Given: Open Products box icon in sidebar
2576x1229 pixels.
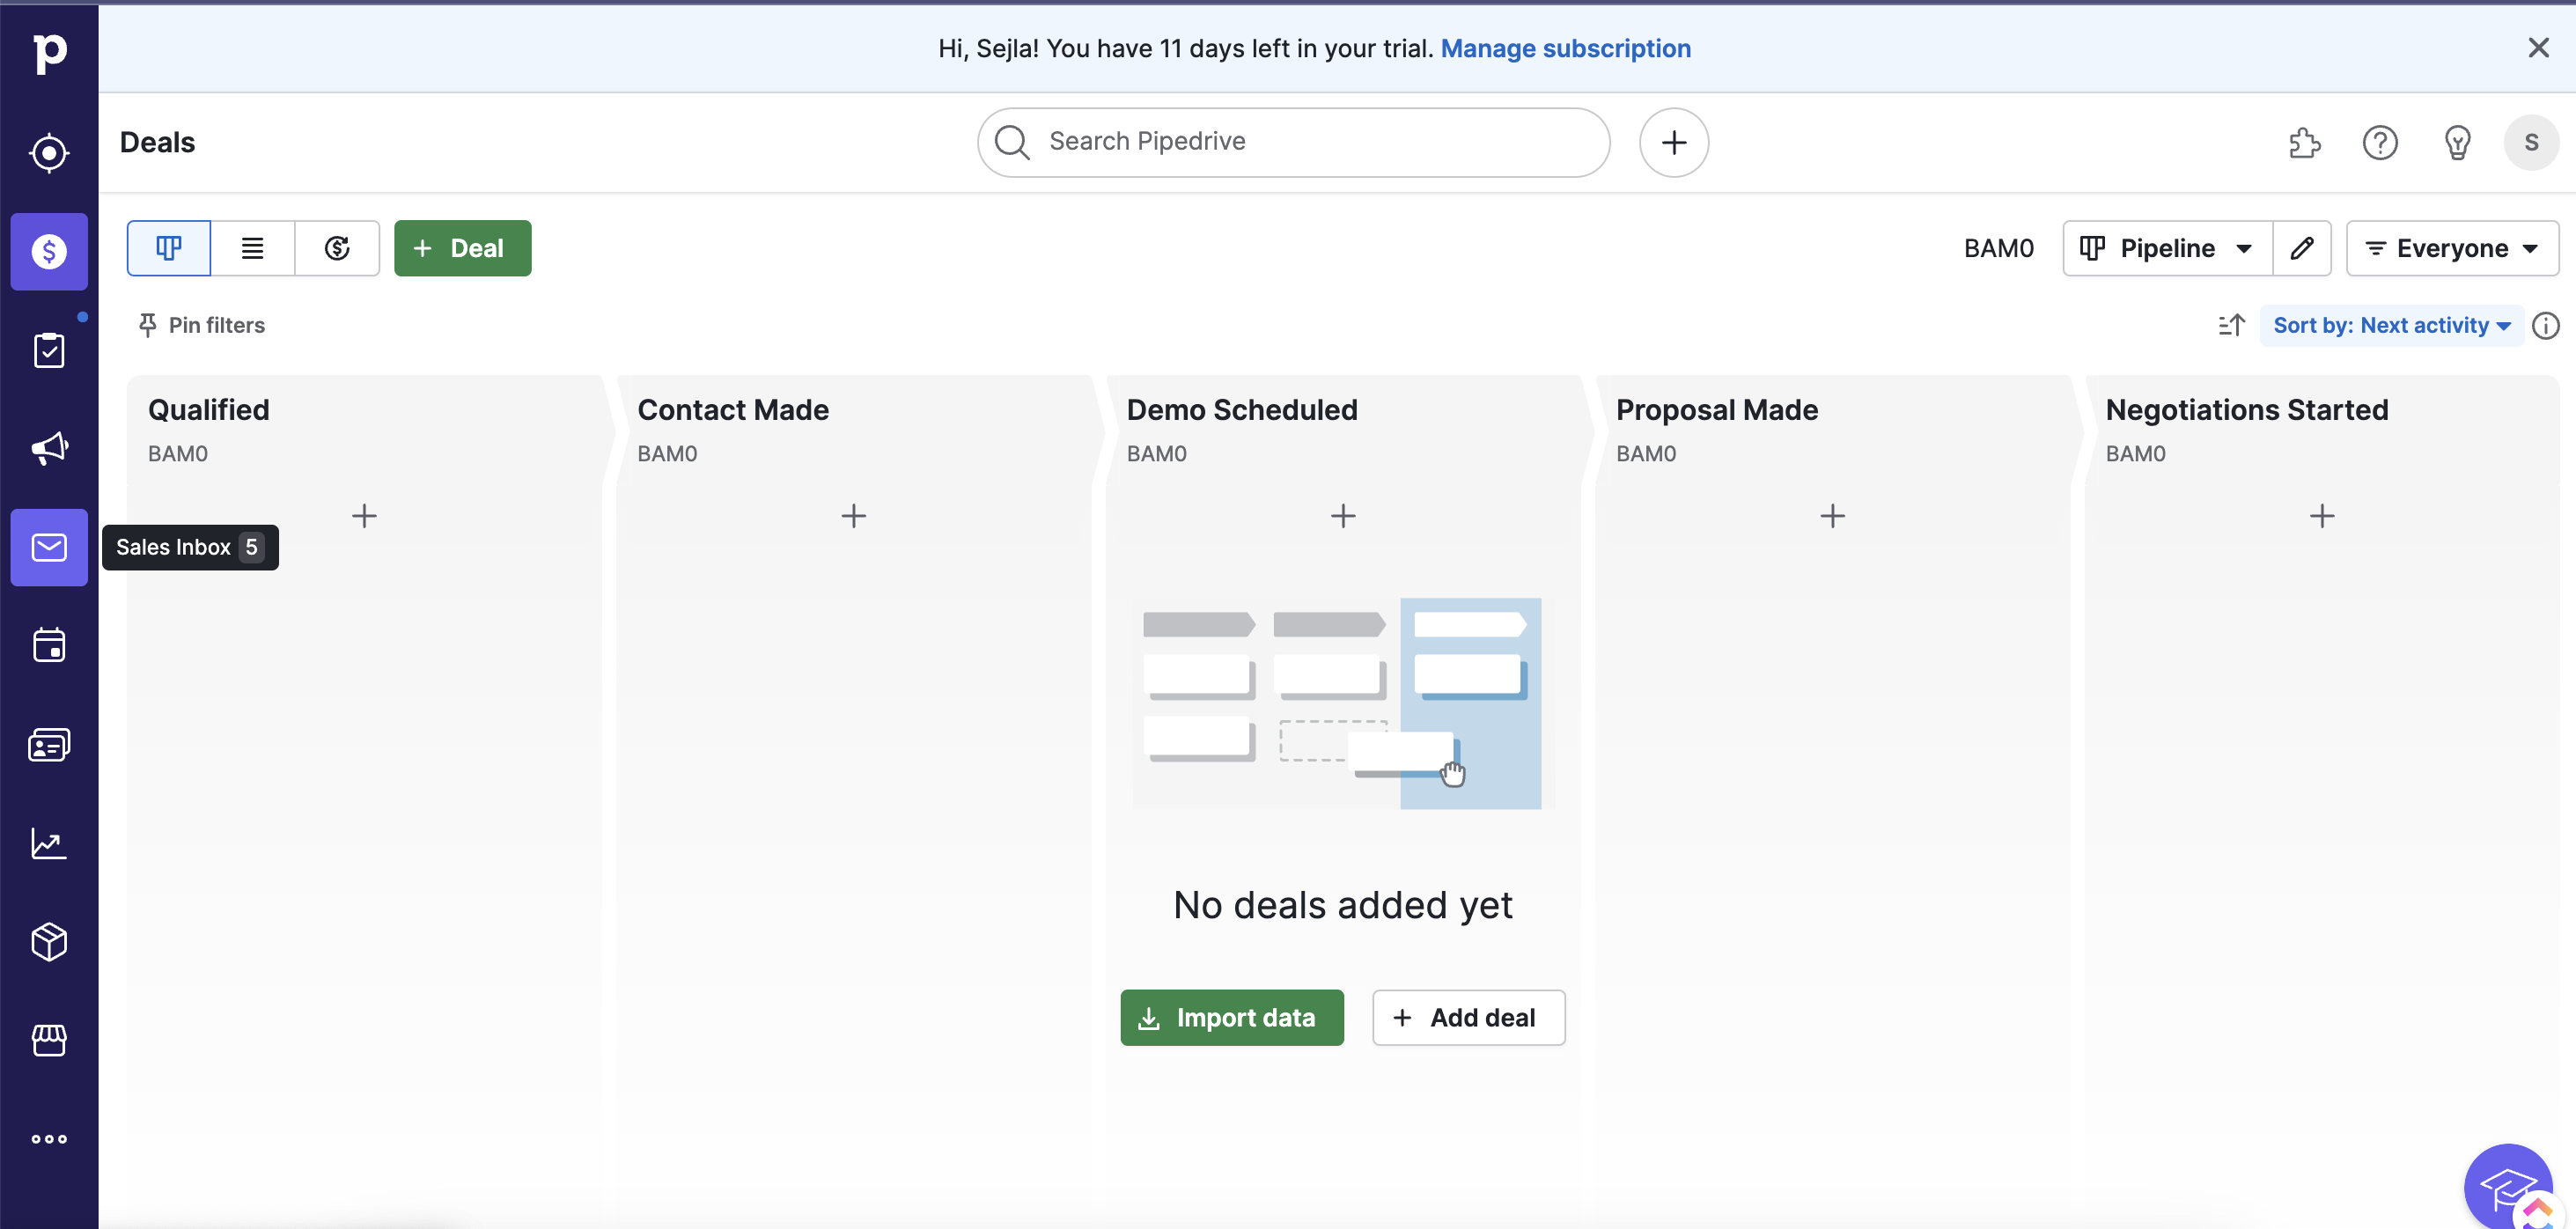Looking at the screenshot, I should [49, 942].
